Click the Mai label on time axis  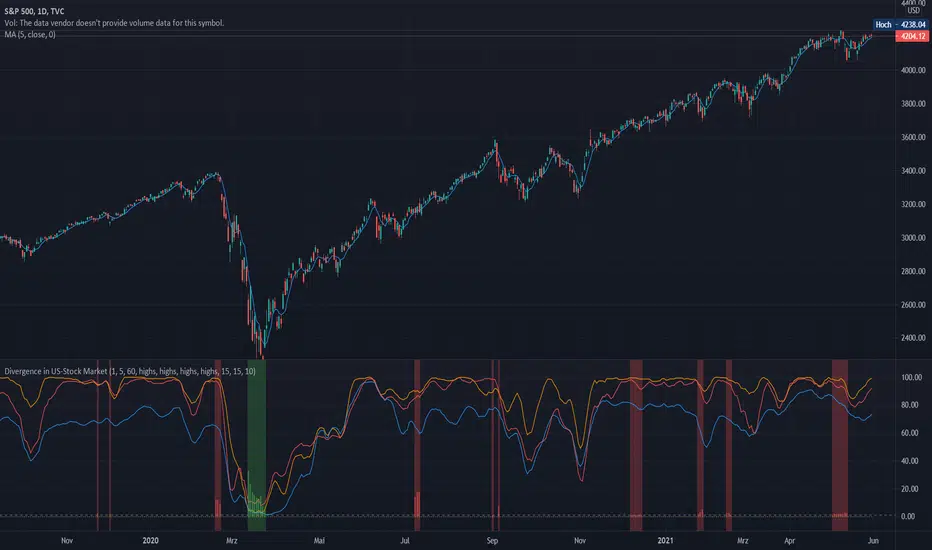(x=319, y=540)
